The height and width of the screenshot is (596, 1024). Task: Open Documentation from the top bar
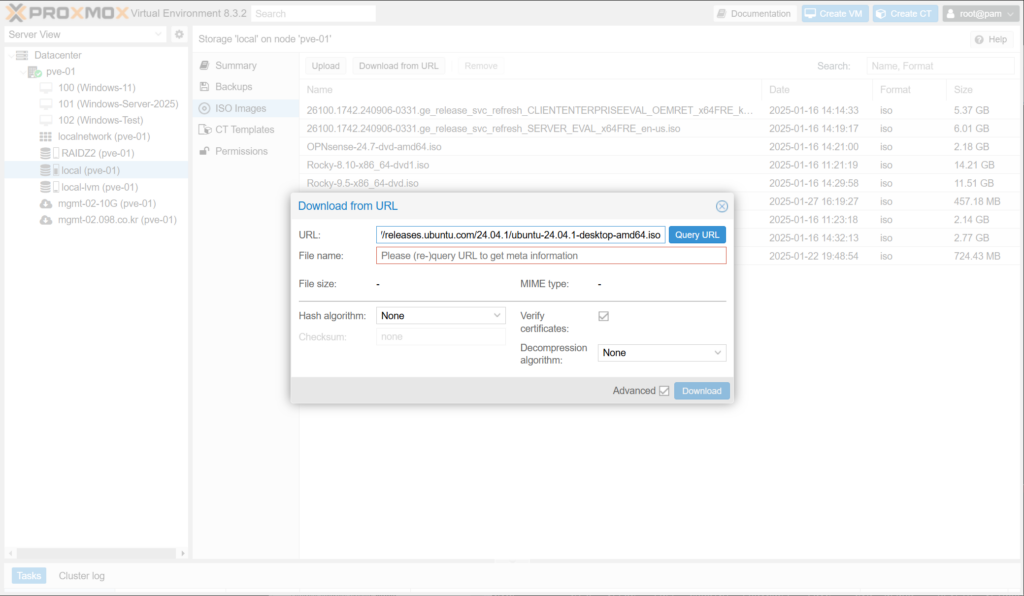click(754, 14)
